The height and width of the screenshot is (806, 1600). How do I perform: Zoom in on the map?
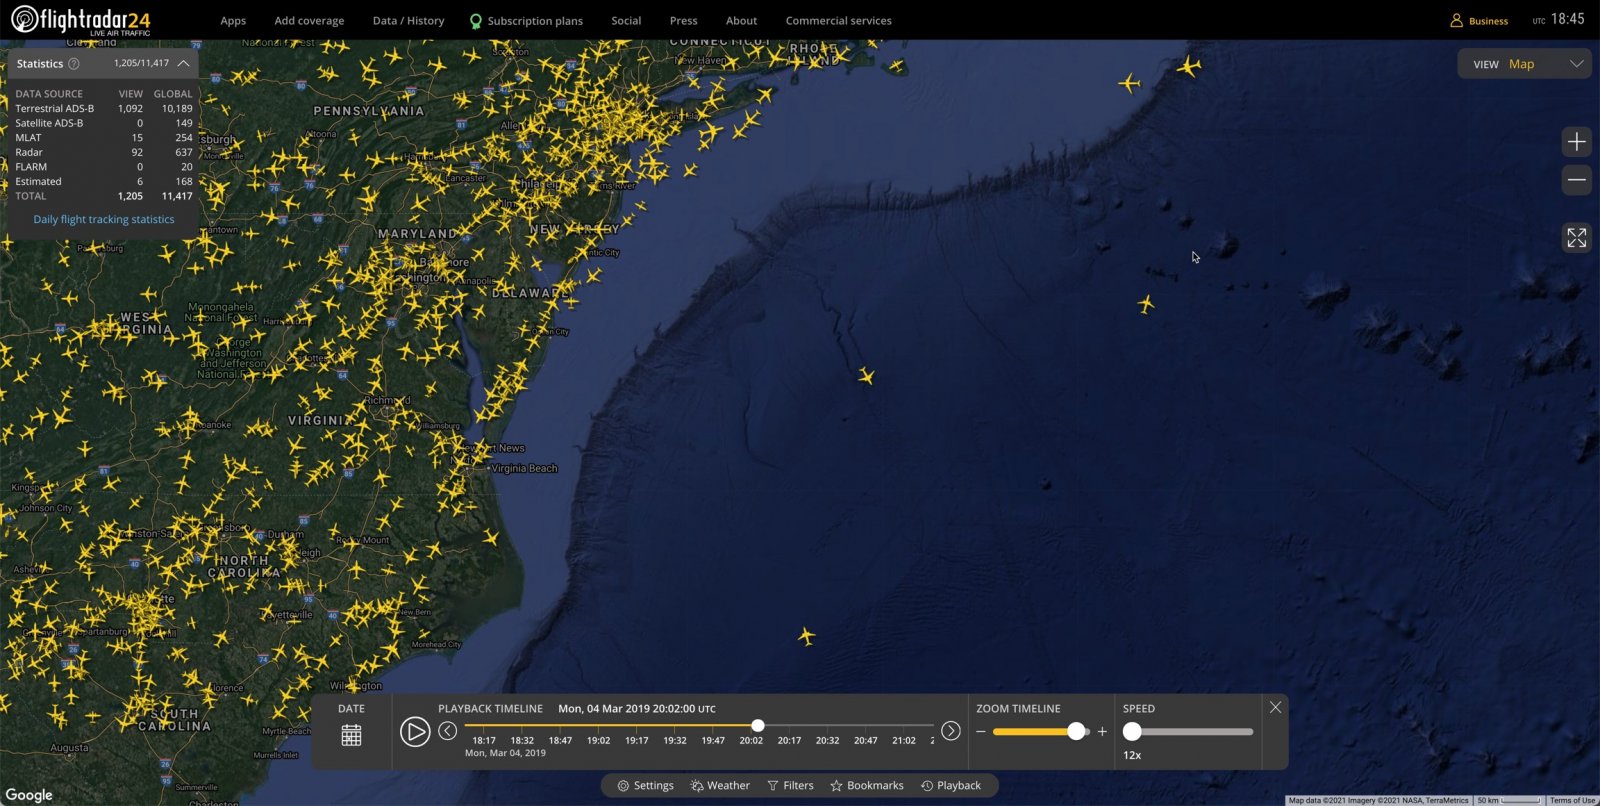pos(1576,142)
